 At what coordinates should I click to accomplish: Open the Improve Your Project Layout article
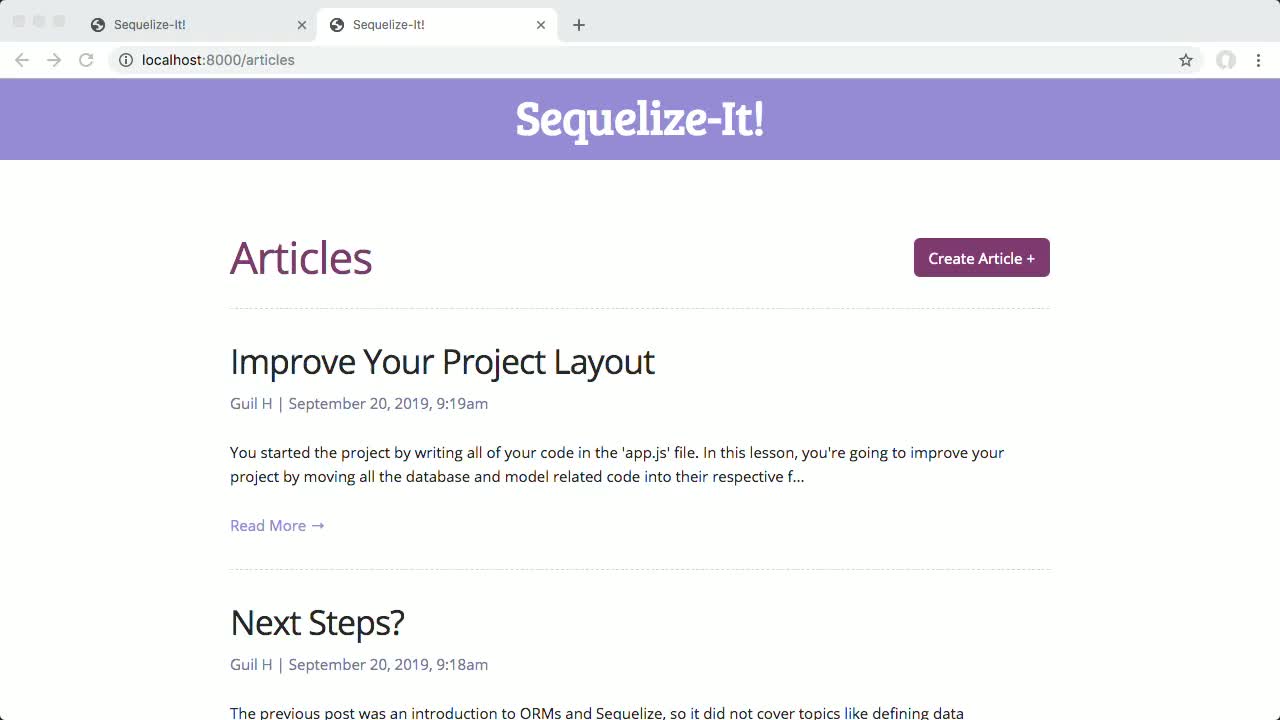point(442,361)
